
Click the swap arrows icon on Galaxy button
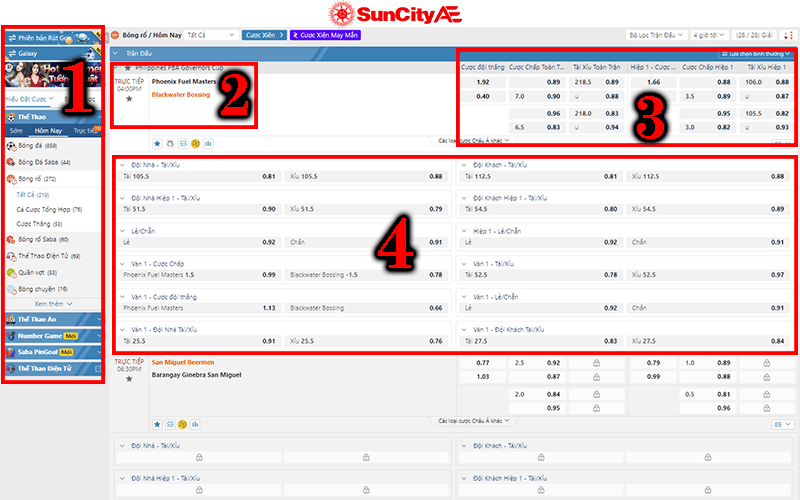(x=12, y=54)
